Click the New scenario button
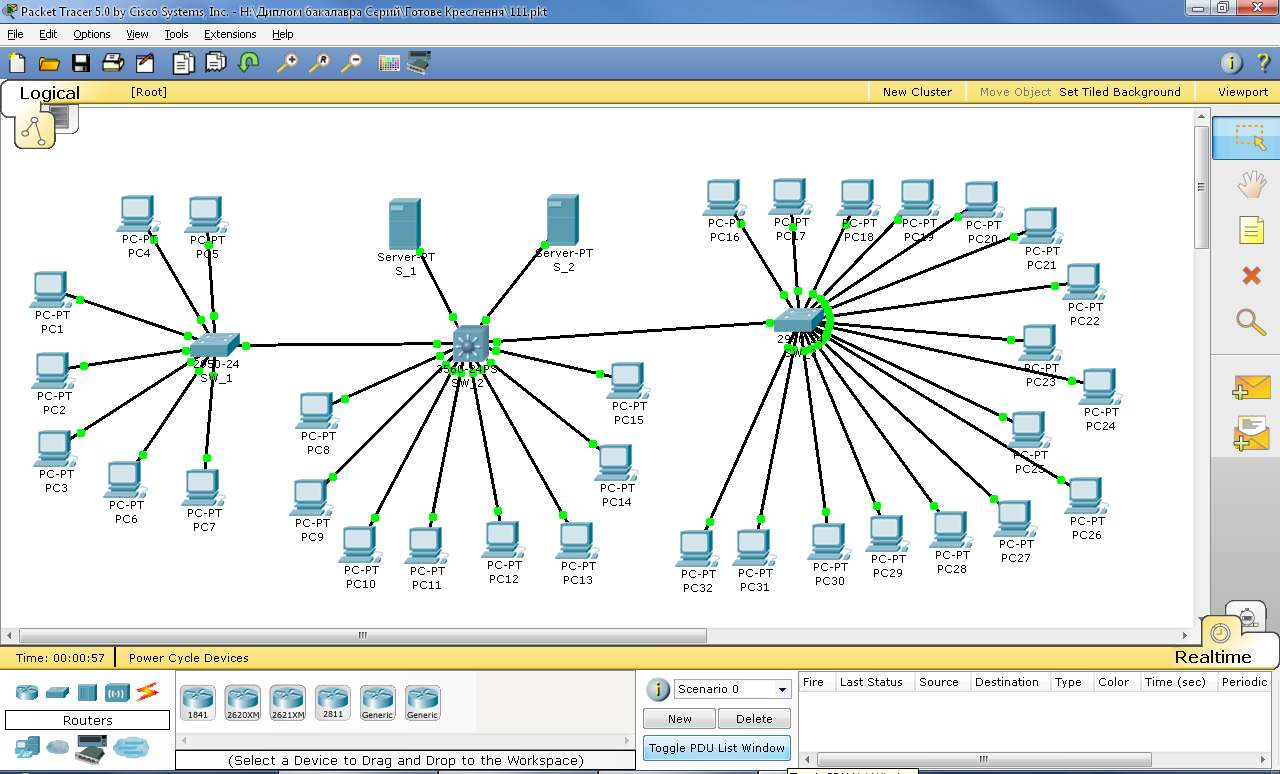Screen dimensions: 1280x774 point(679,718)
